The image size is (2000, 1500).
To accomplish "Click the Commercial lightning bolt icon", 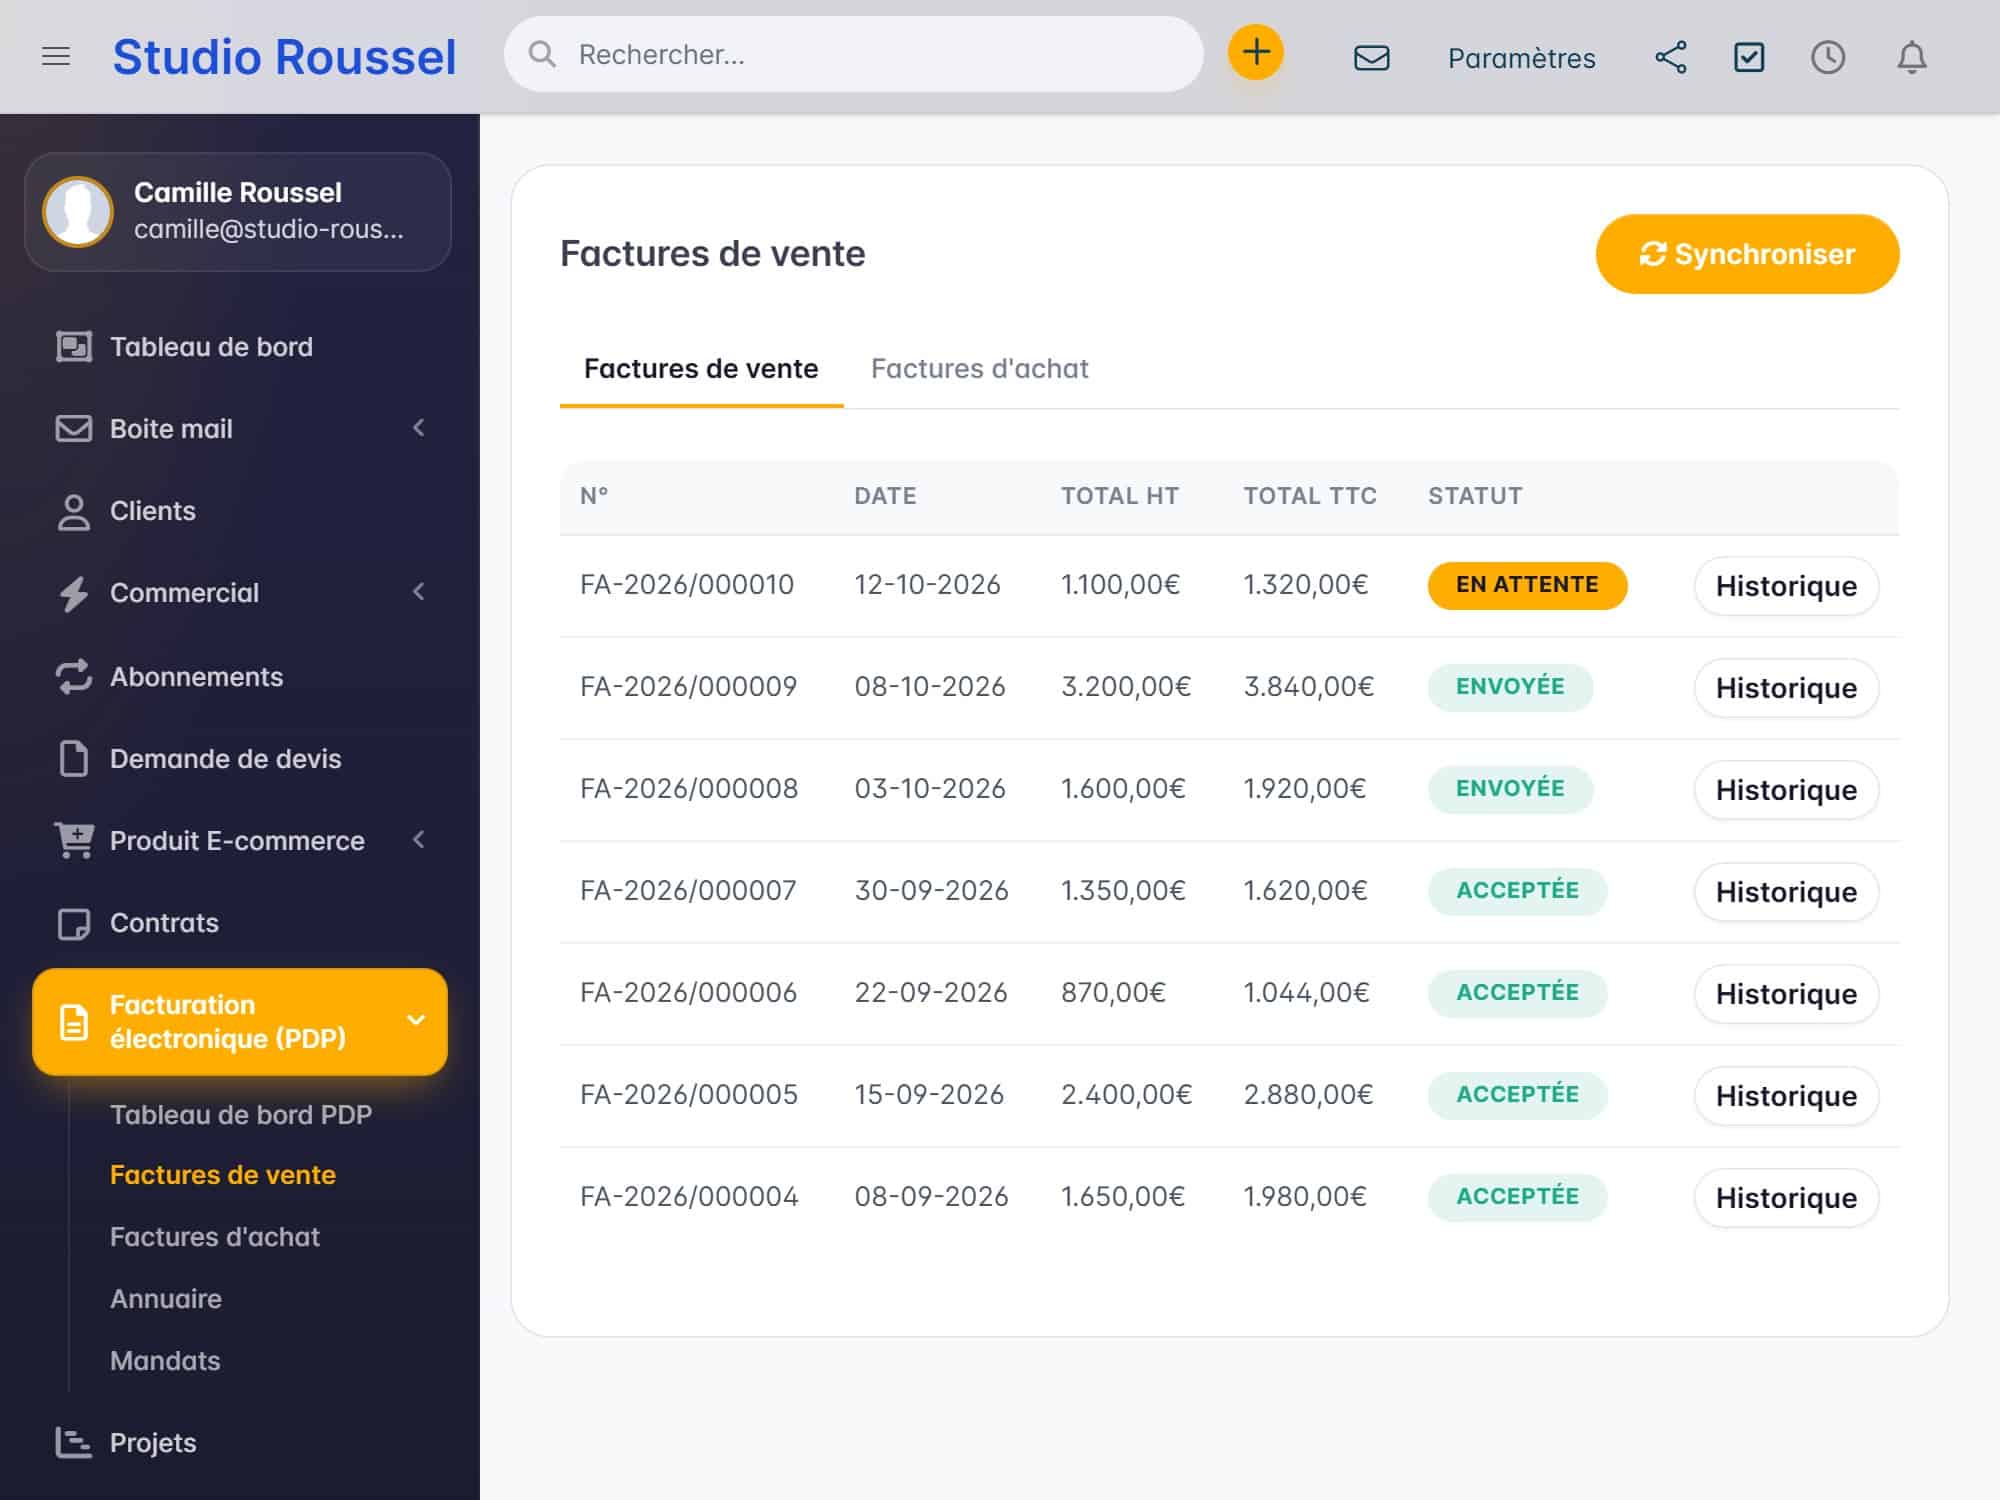I will 74,593.
